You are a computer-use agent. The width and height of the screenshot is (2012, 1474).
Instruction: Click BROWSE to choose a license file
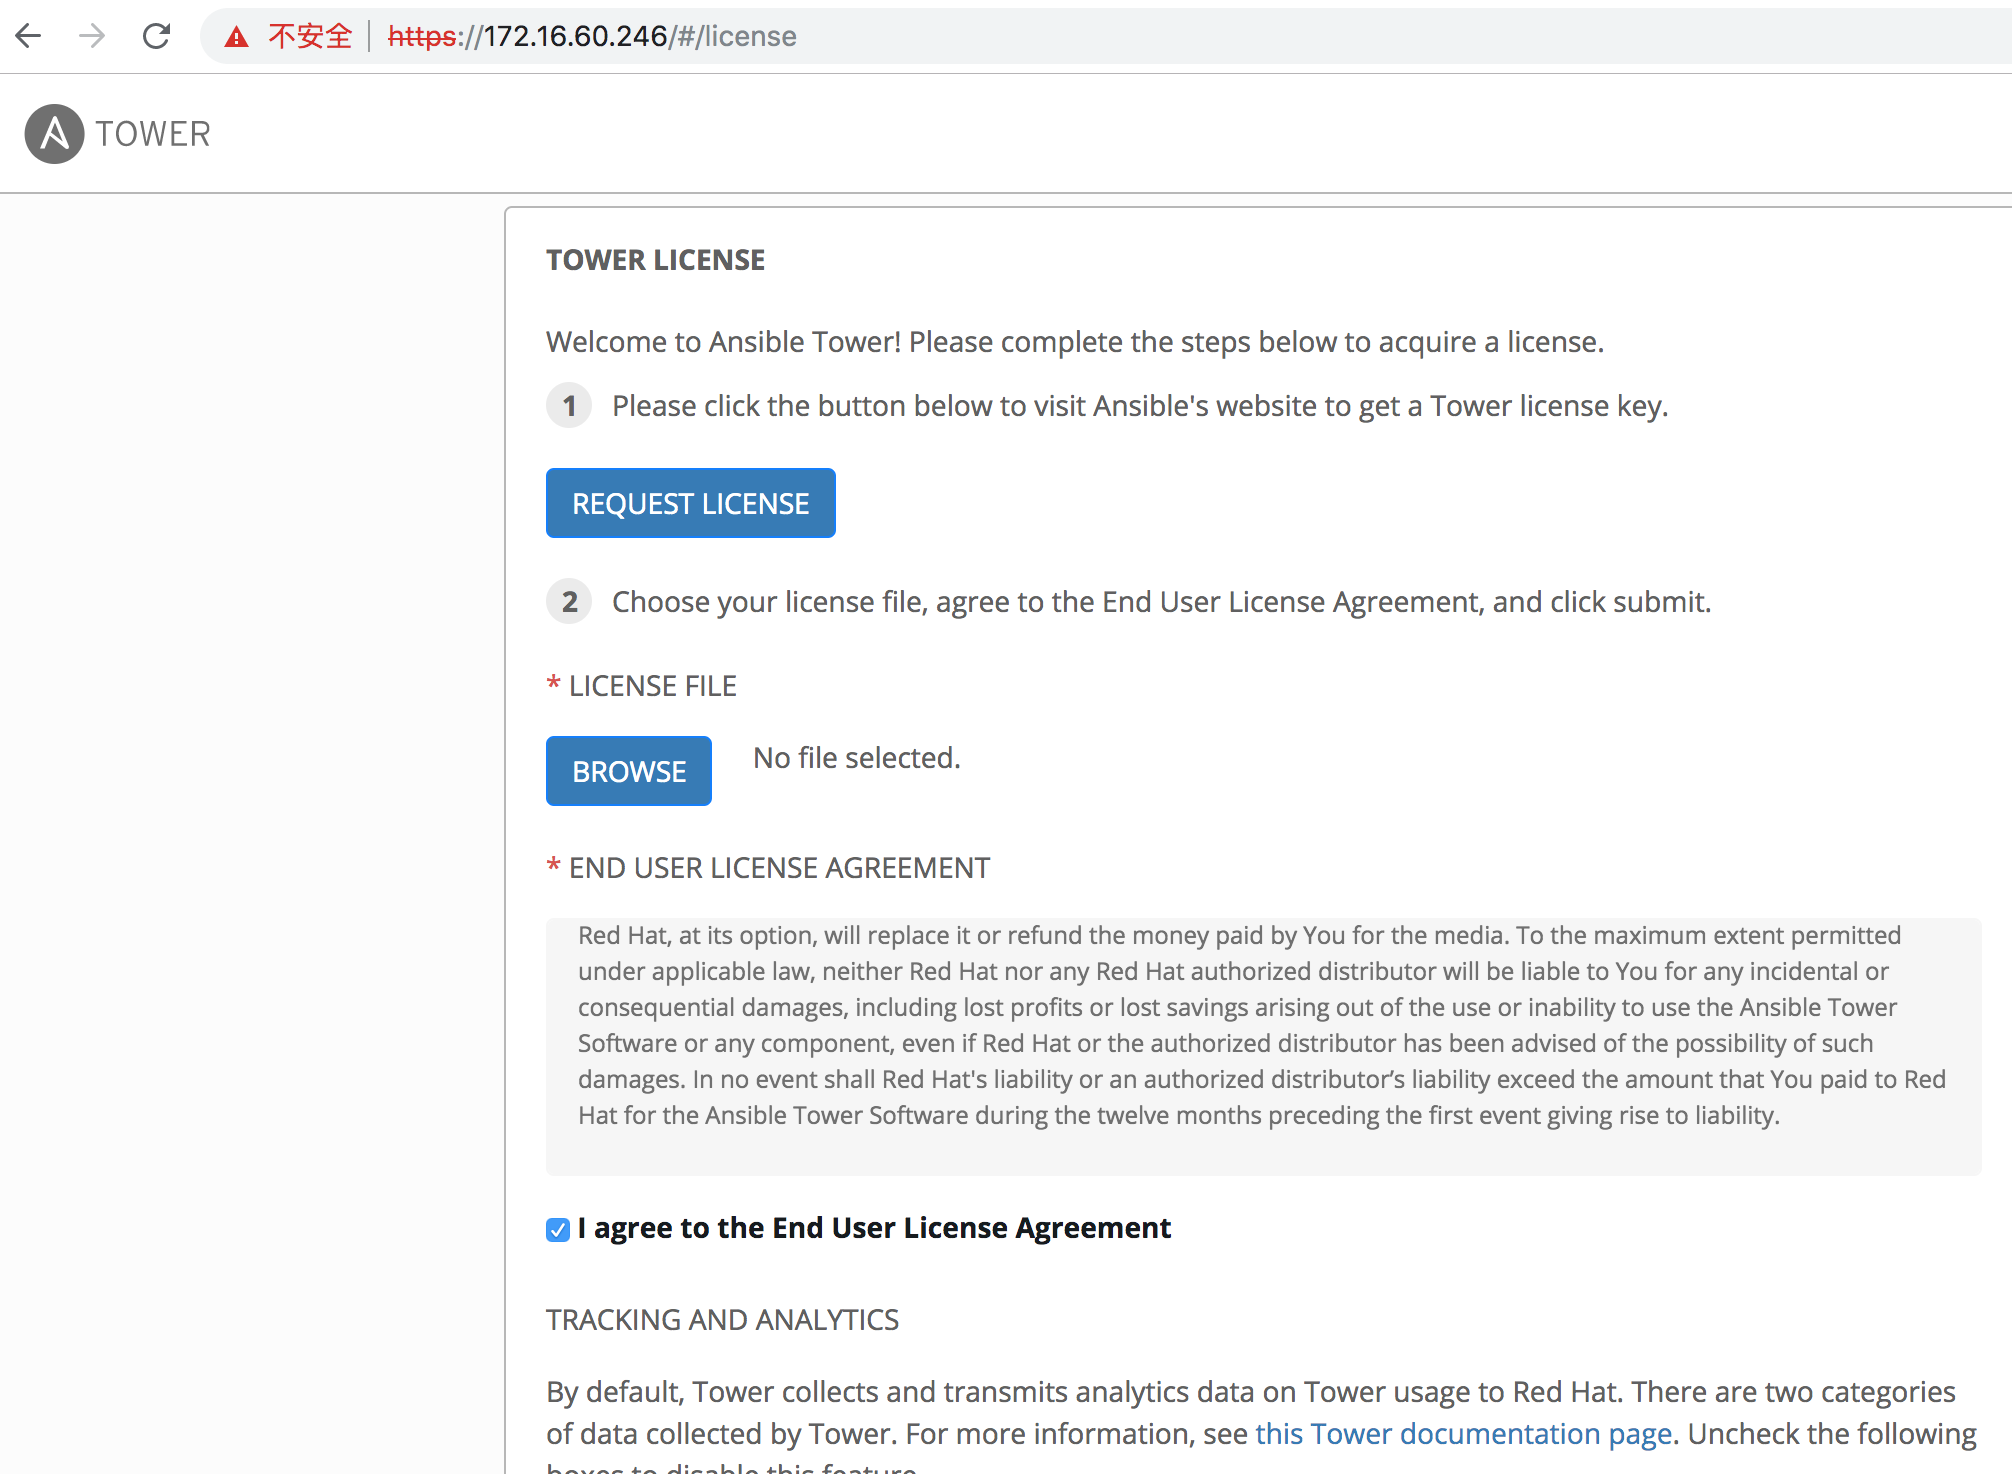629,771
